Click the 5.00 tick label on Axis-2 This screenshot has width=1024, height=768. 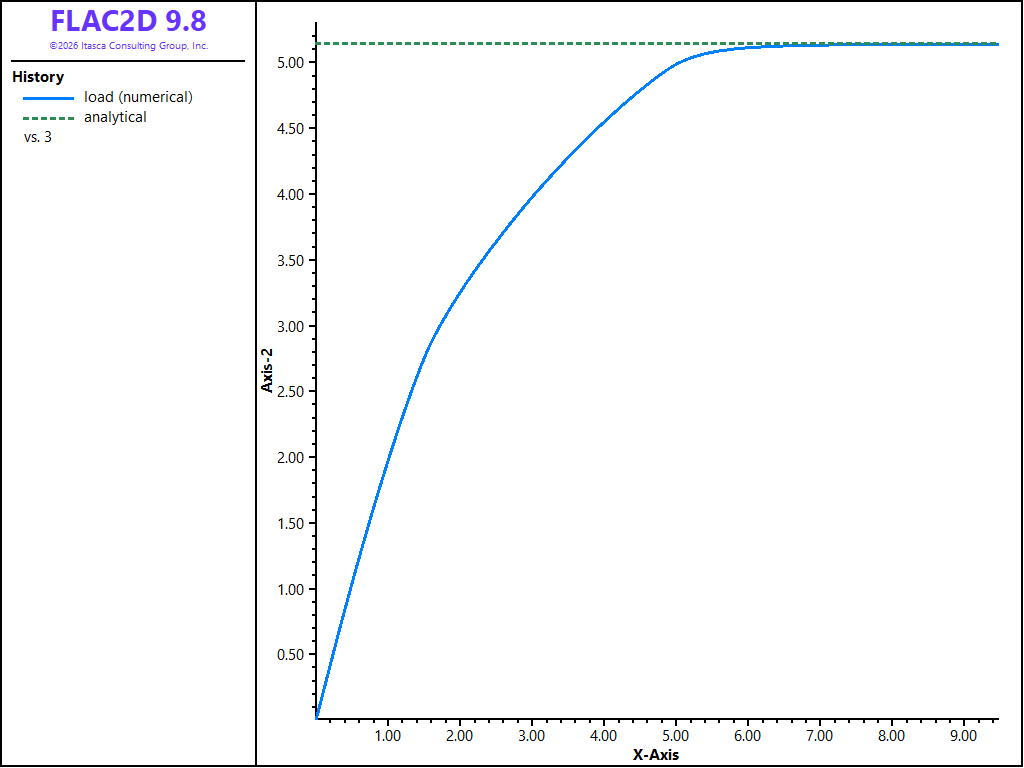(292, 63)
